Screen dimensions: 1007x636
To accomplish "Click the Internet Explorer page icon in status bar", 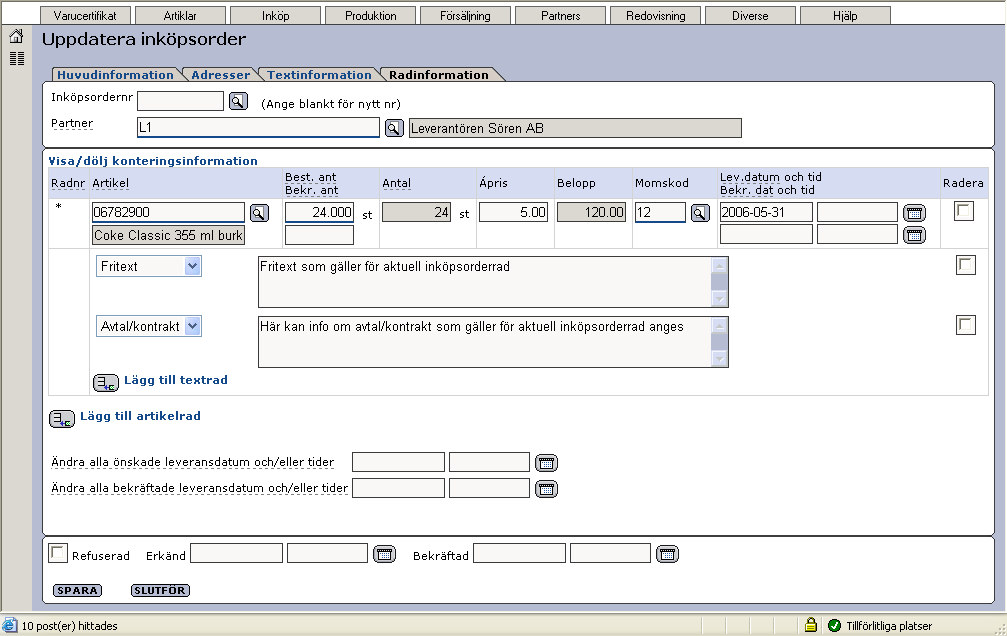I will click(x=10, y=625).
